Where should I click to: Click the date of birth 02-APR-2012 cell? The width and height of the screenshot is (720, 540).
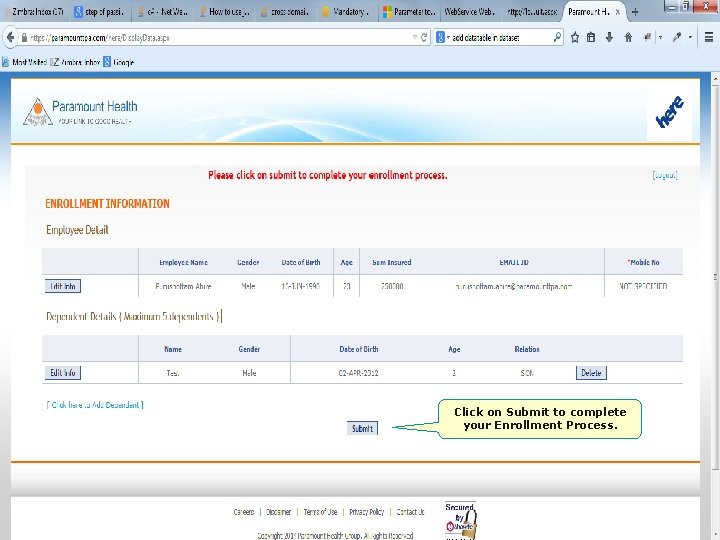(x=358, y=373)
